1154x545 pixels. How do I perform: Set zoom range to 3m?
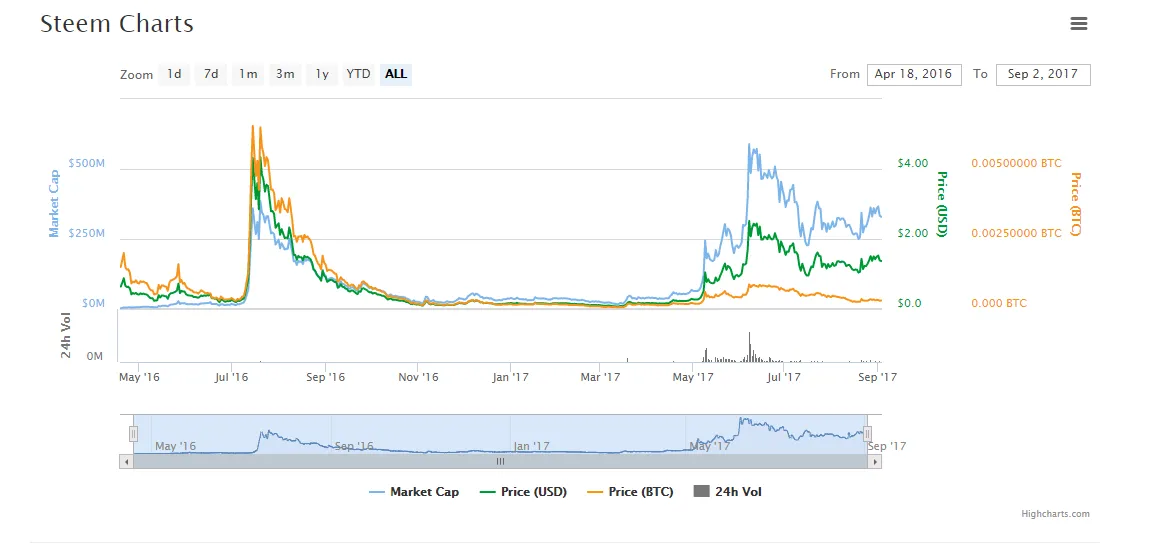(x=285, y=74)
